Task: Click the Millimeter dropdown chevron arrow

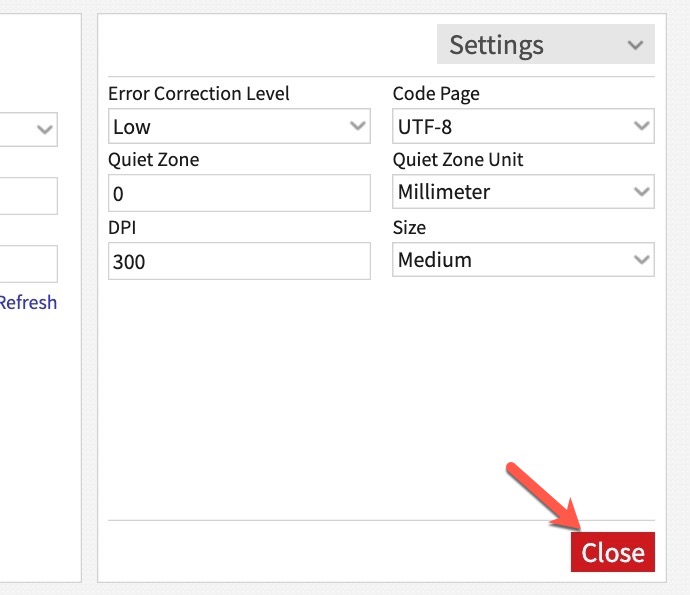Action: [642, 192]
